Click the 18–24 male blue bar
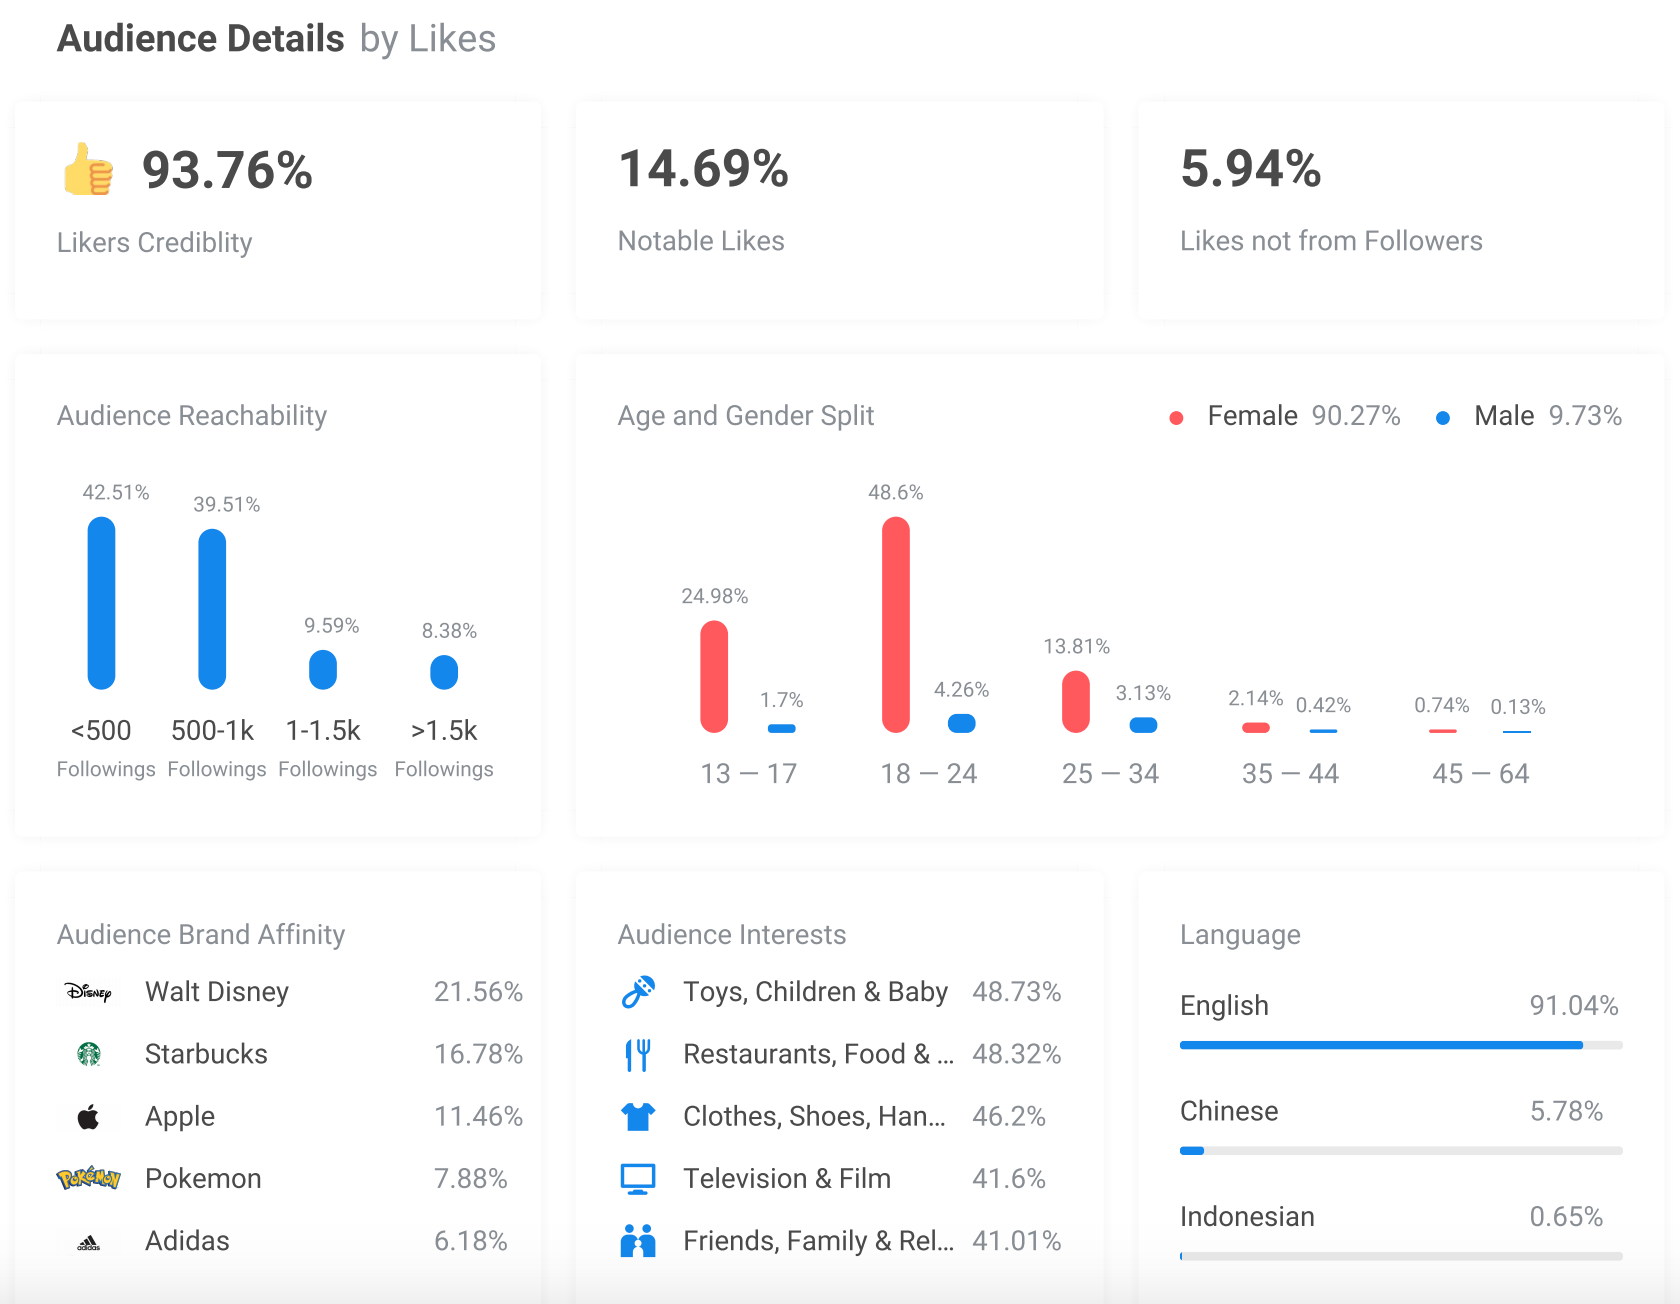 962,724
